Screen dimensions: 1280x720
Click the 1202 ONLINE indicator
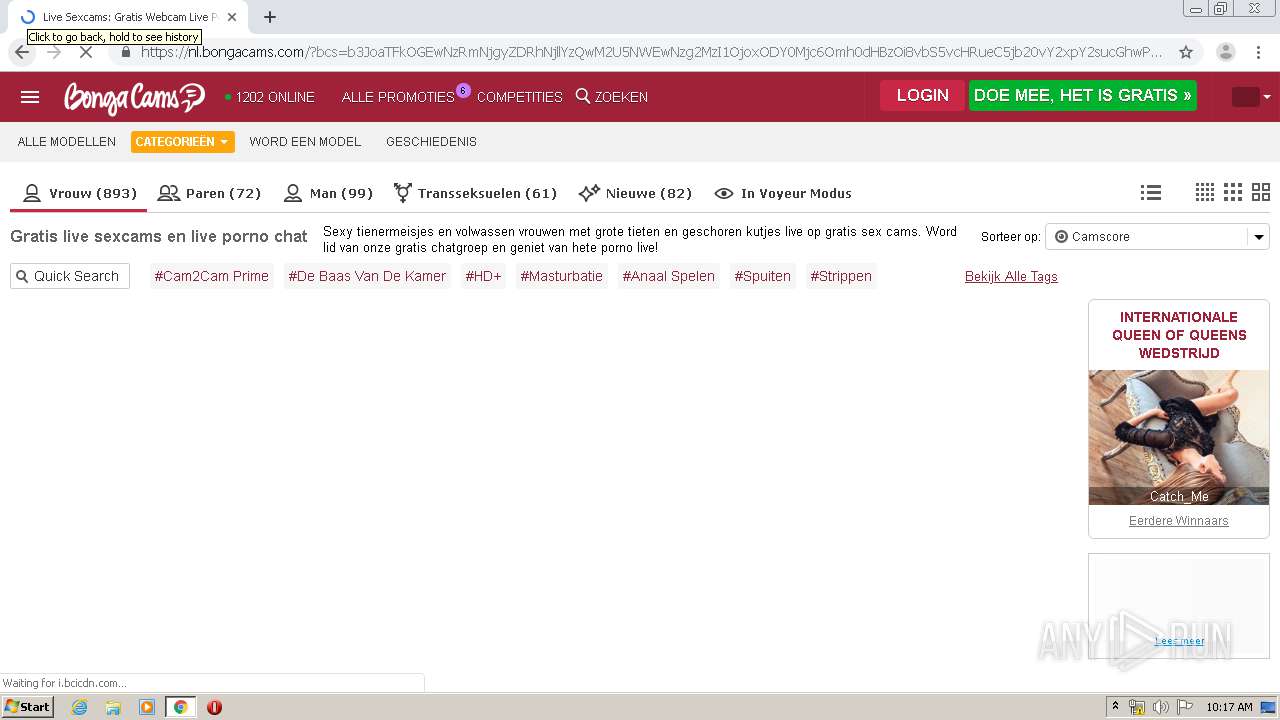click(x=270, y=97)
